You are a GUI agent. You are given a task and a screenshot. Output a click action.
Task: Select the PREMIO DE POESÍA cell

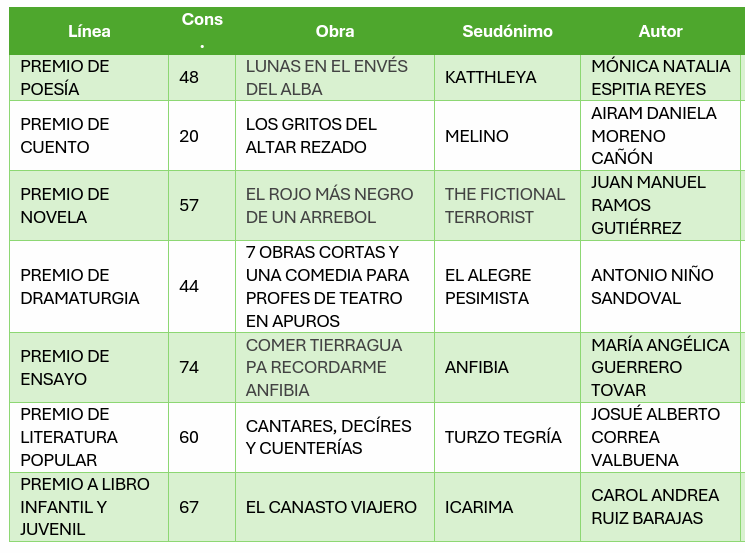(65, 77)
